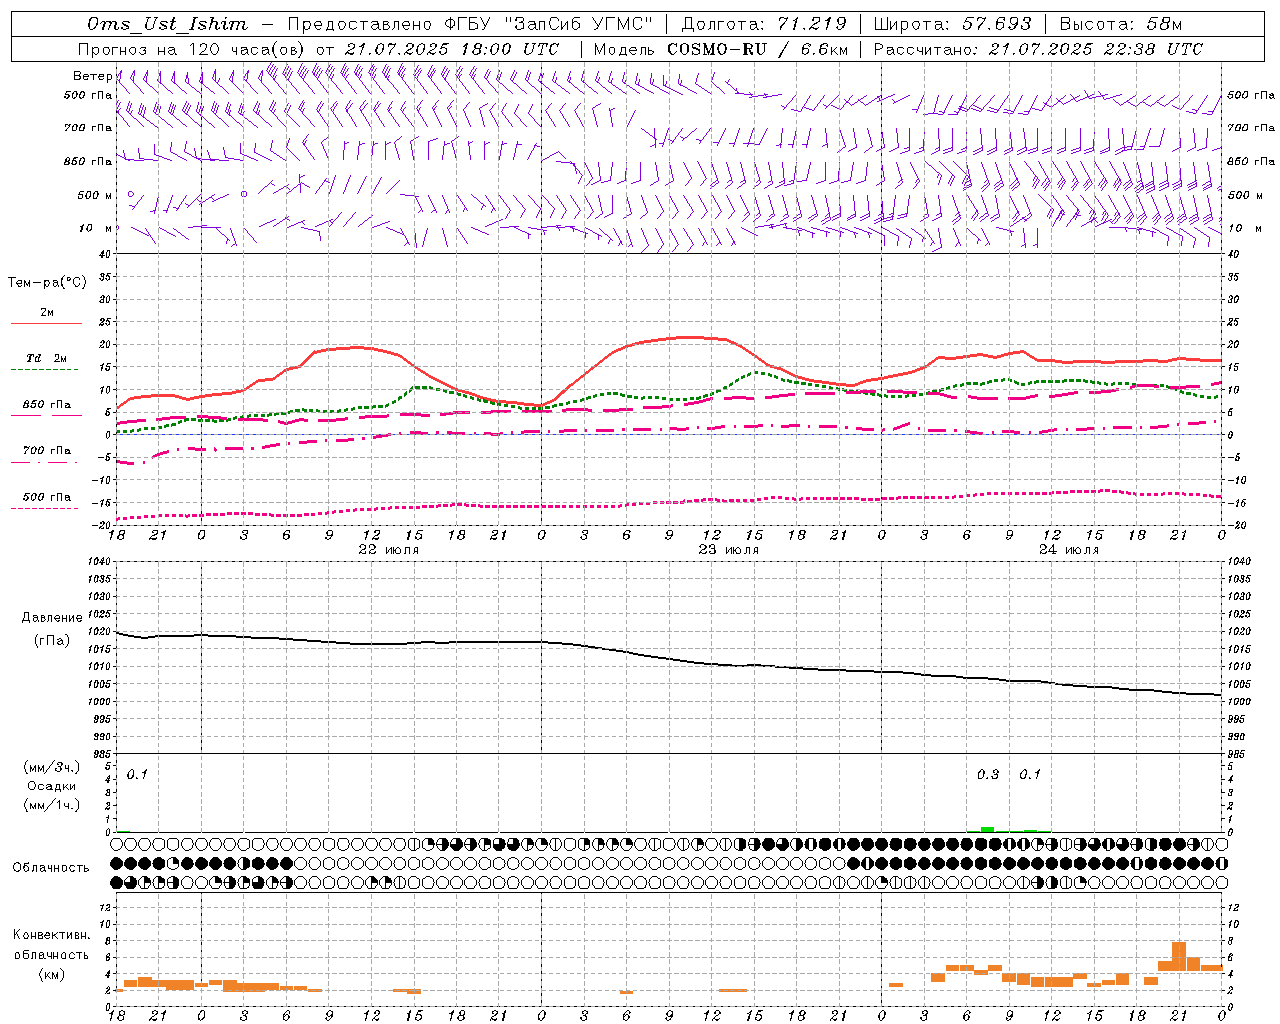Click the forecast start time 21.07.2025 18:00 UTC
The image size is (1280, 1024).
(x=452, y=49)
